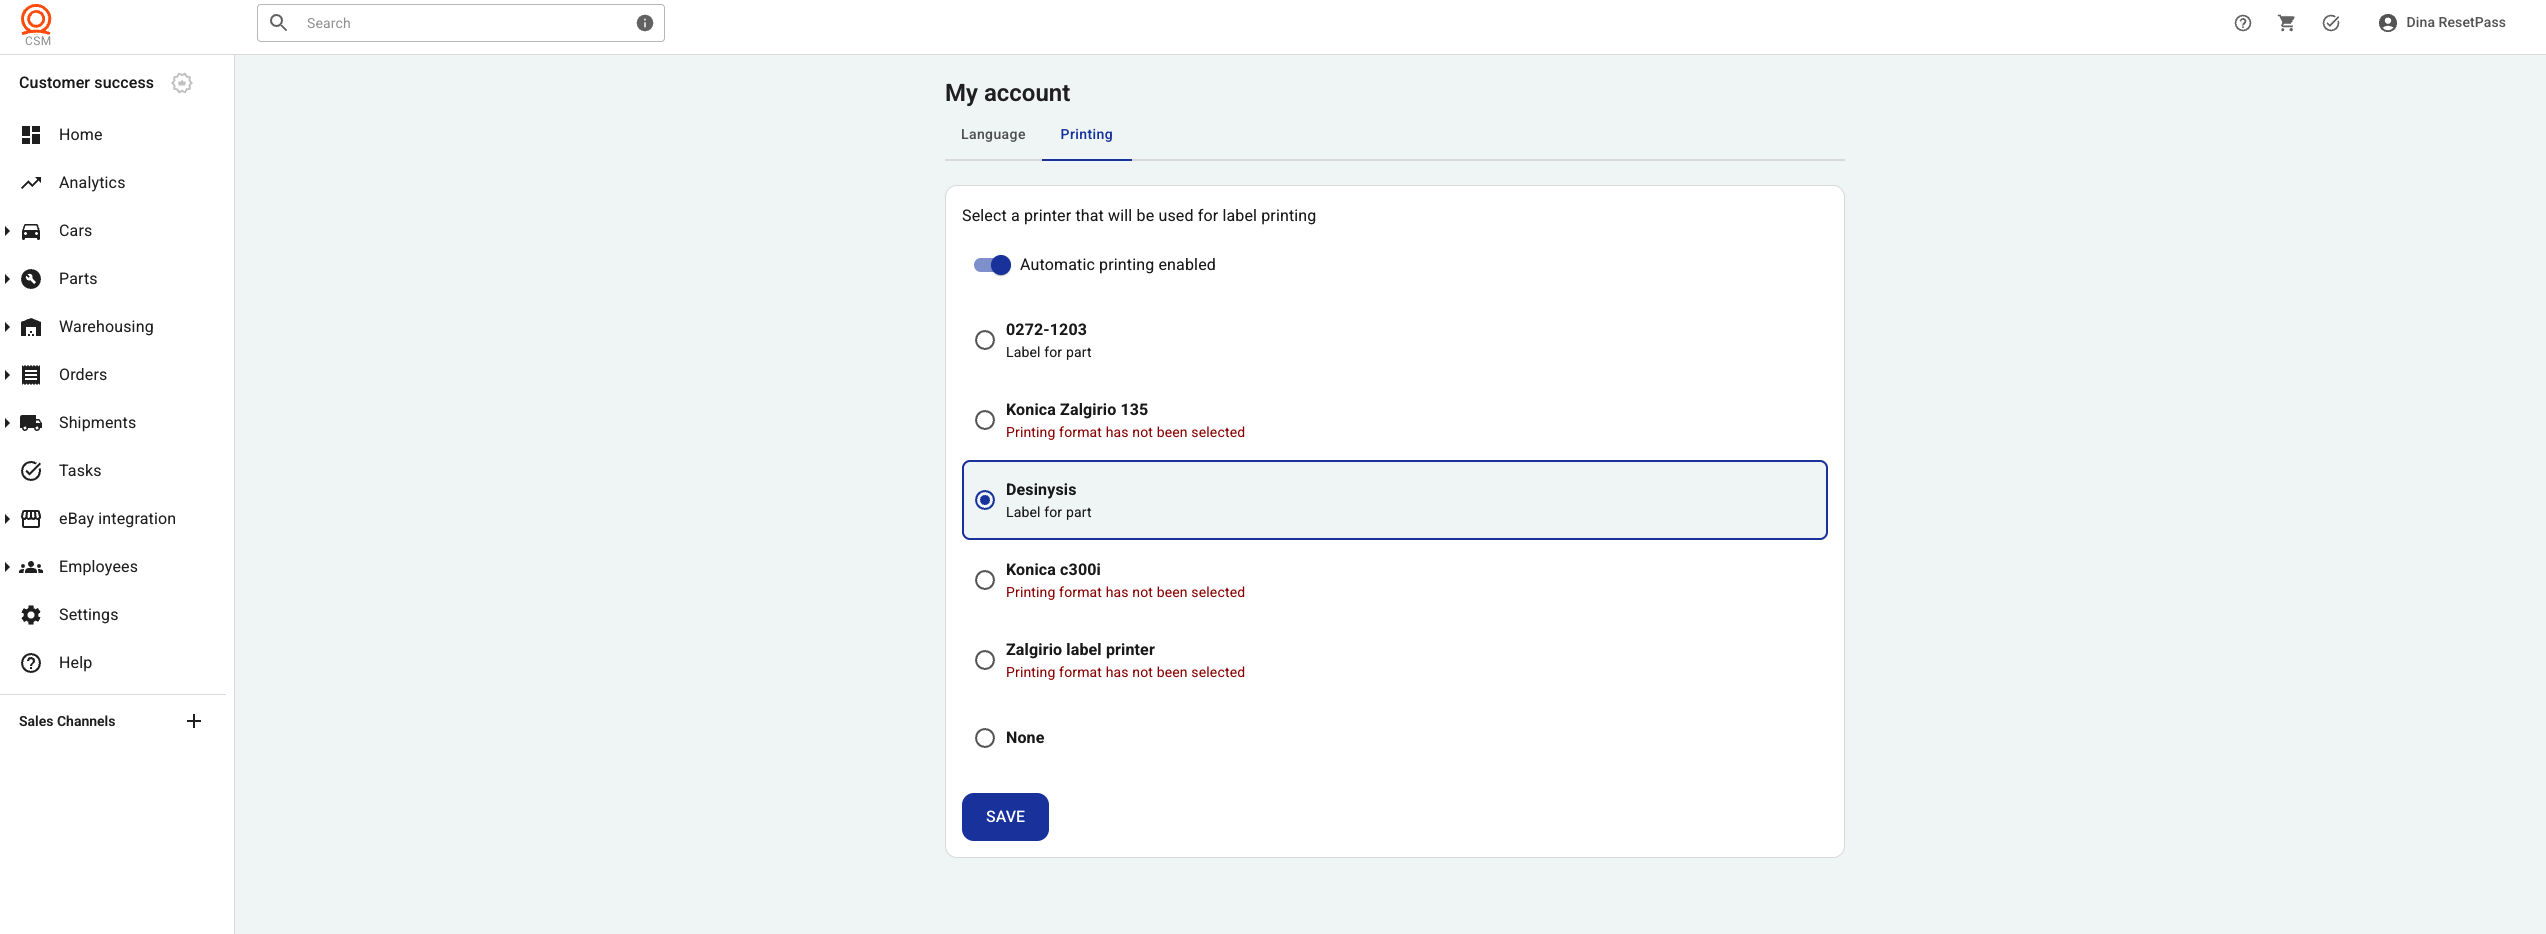Open the Customer success settings gear icon
Screen dimensions: 2546x934
click(x=182, y=83)
